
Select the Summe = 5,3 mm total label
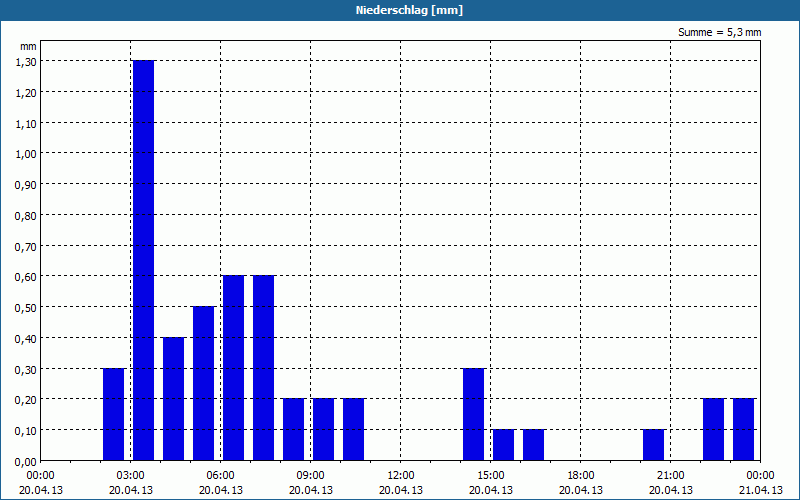(x=719, y=33)
